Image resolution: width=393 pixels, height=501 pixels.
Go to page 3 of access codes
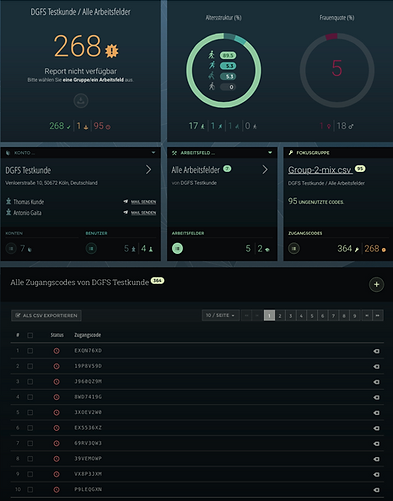click(291, 315)
